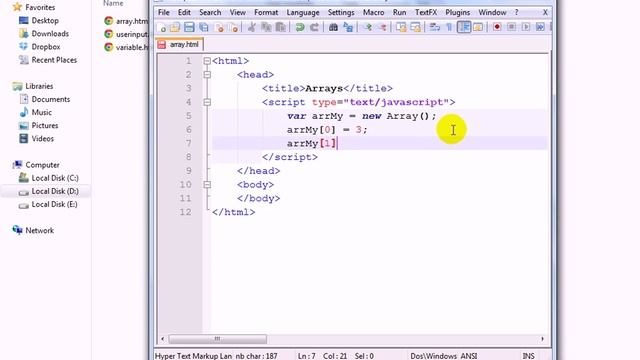Image resolution: width=640 pixels, height=360 pixels.
Task: Click the macro Playback icon
Action: (526, 27)
